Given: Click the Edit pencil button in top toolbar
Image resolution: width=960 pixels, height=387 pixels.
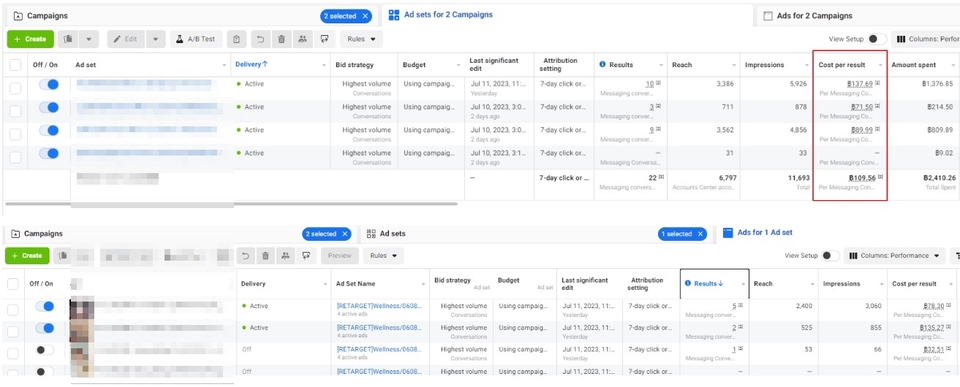Looking at the screenshot, I should click(126, 39).
